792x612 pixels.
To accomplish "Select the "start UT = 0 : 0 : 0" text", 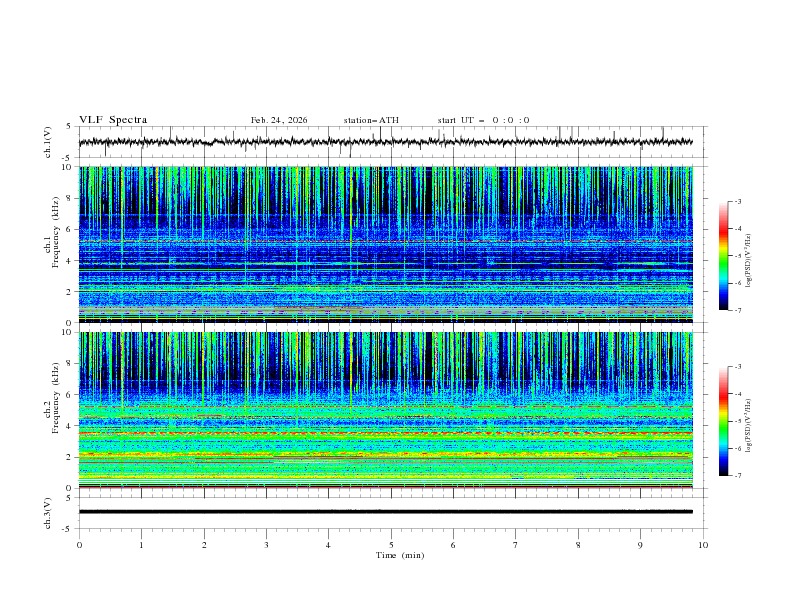I will point(483,120).
